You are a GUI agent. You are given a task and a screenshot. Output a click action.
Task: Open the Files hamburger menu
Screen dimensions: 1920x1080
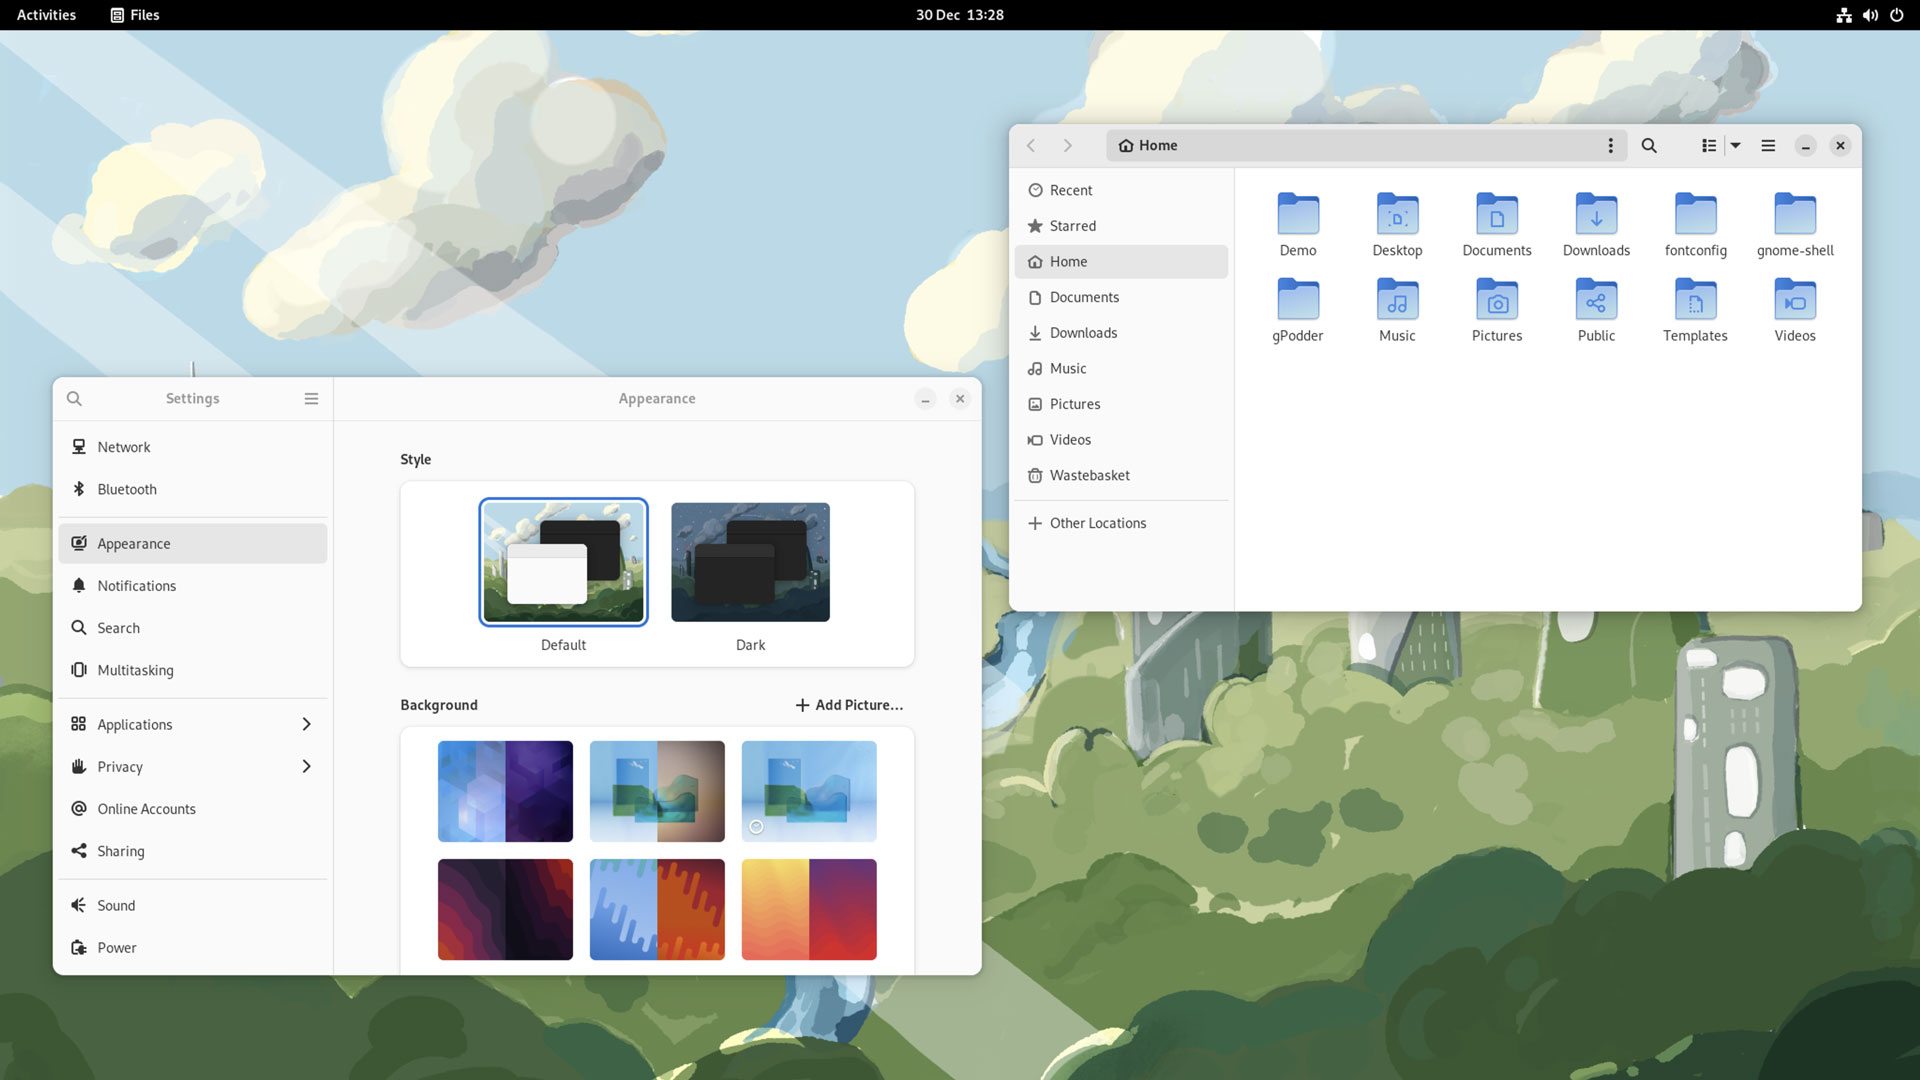[x=1768, y=145]
